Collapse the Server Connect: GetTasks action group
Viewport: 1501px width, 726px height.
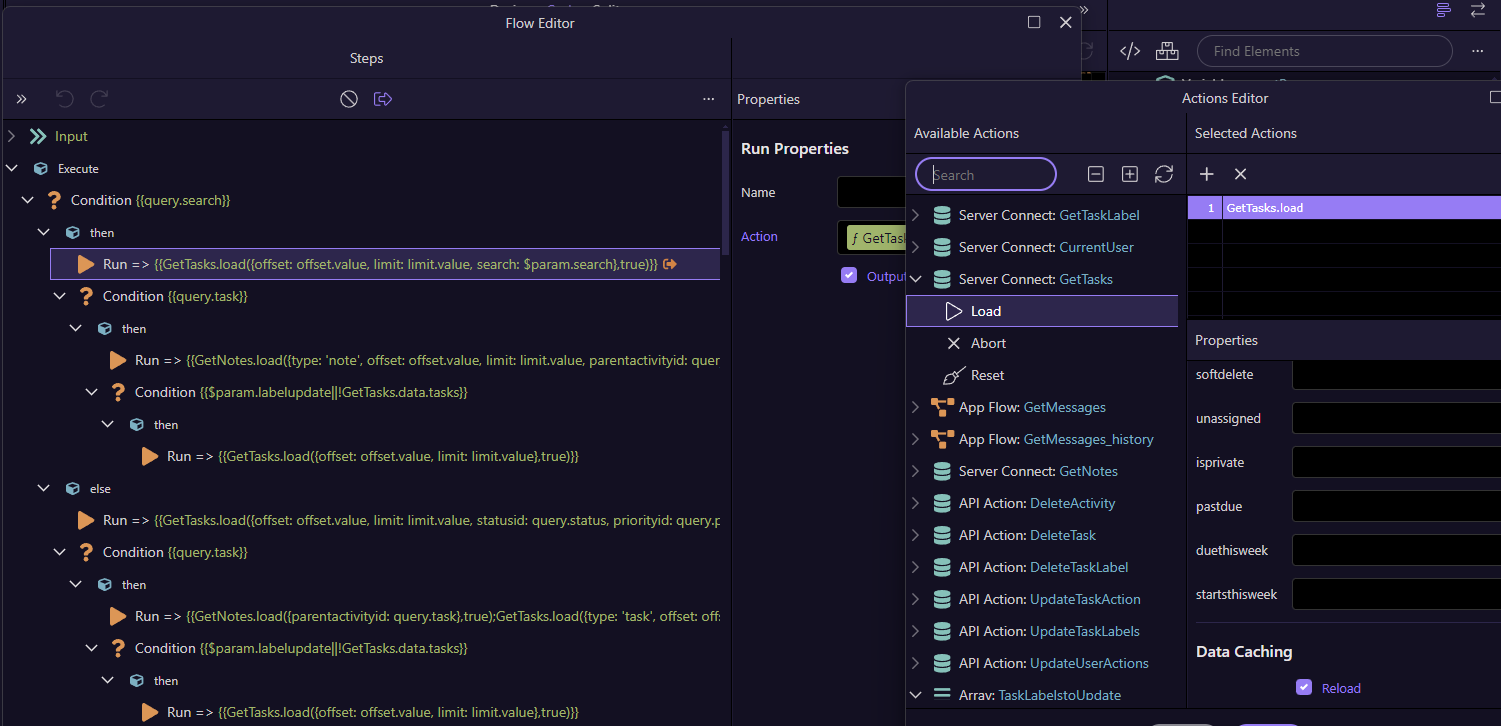pyautogui.click(x=915, y=278)
